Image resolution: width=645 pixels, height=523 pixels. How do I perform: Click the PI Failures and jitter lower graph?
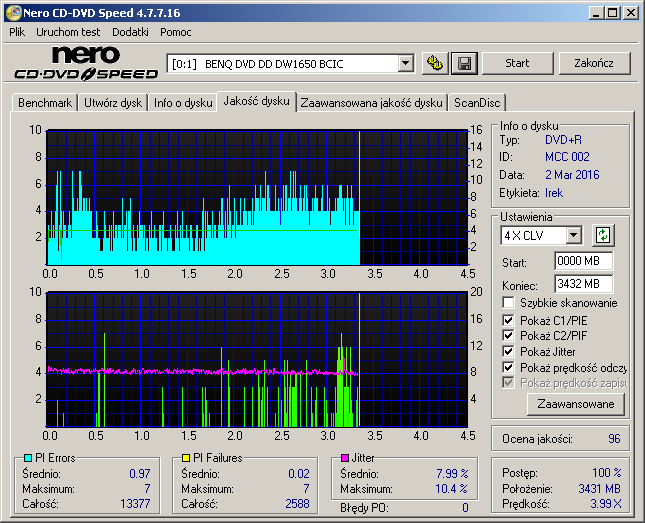257,360
